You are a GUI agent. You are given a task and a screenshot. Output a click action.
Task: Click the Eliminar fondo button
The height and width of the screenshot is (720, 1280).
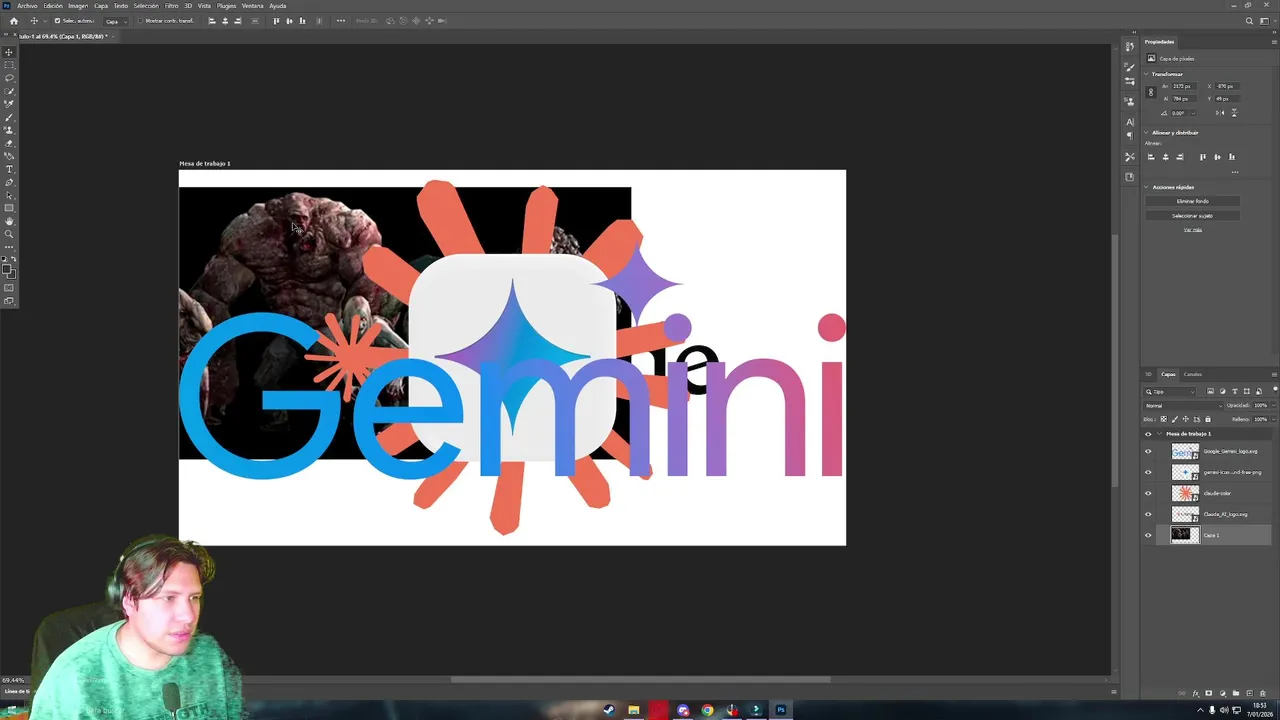point(1192,201)
